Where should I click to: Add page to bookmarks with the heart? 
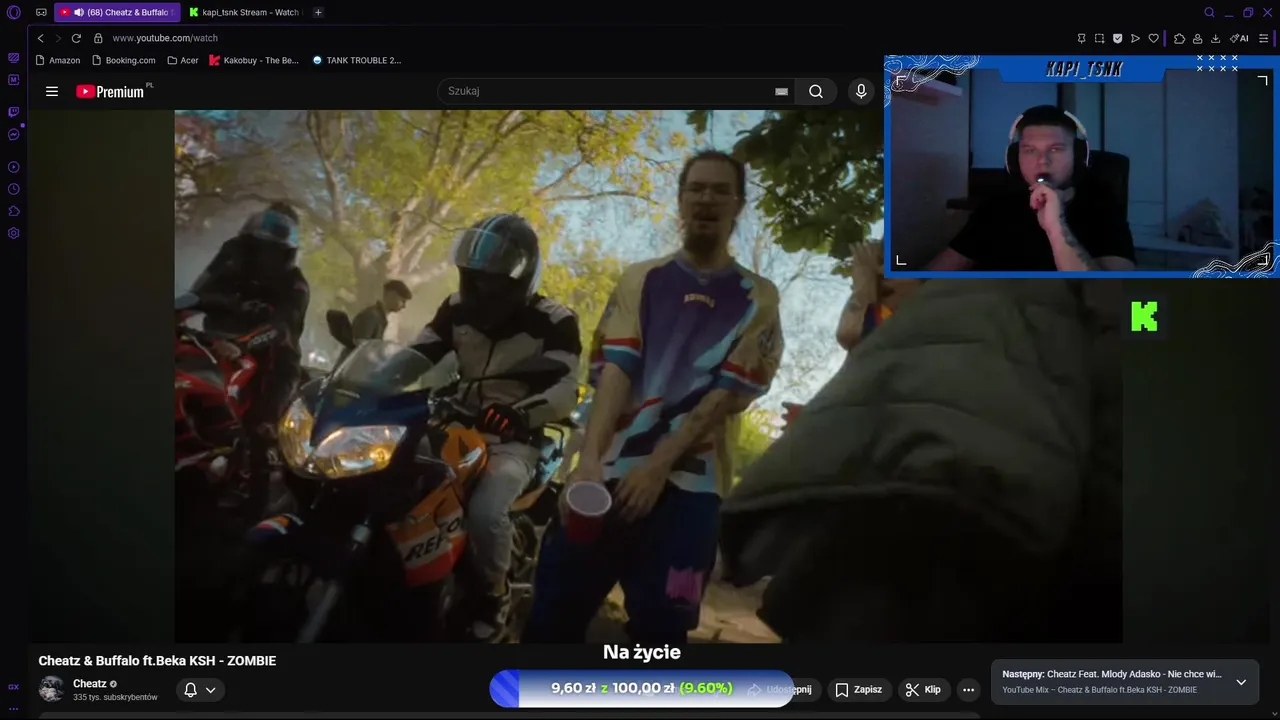(x=1153, y=38)
